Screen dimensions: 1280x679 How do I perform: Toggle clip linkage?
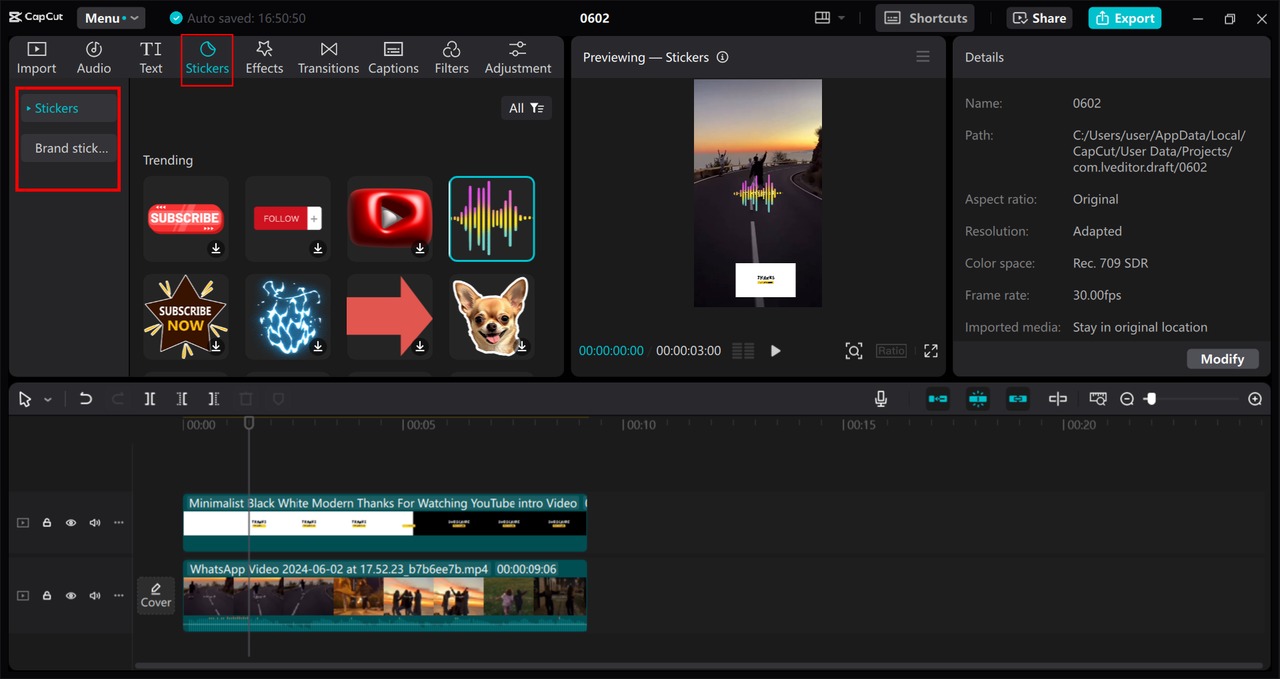pos(1018,399)
